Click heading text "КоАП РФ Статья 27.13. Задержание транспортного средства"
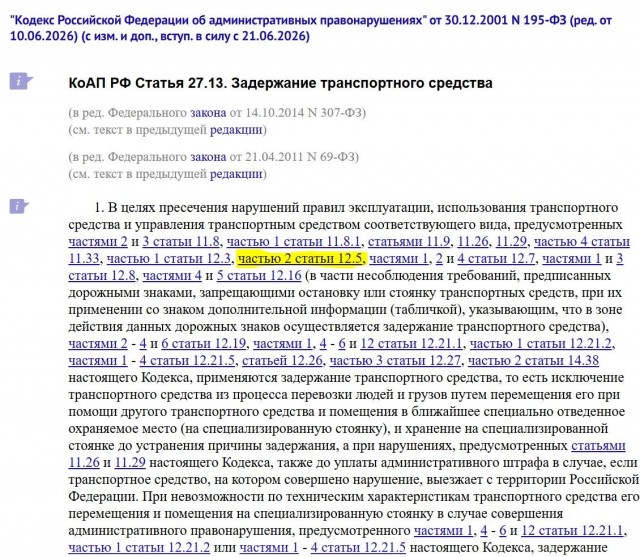The image size is (640, 557). (x=280, y=83)
